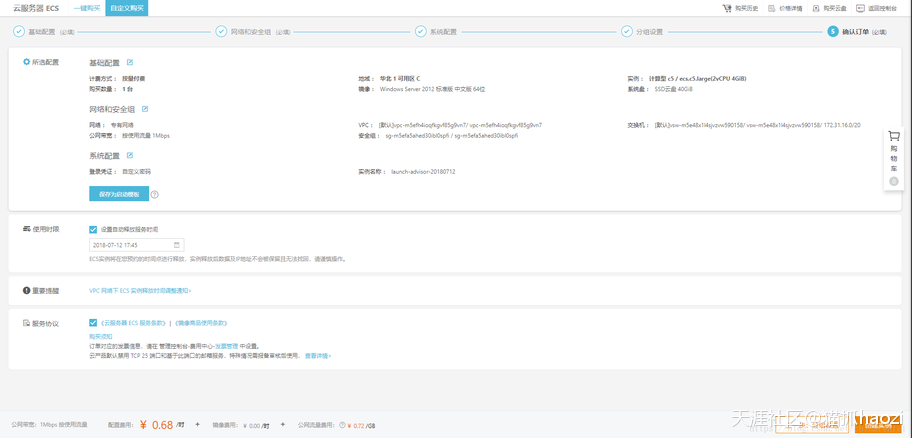Click 确认订单 step label
The image size is (912, 438).
click(x=856, y=32)
